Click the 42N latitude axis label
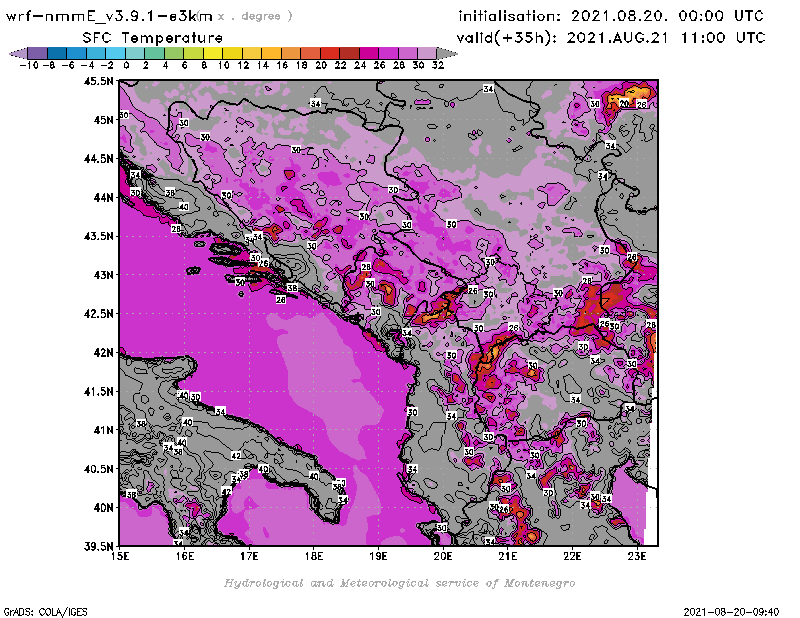This screenshot has height=618, width=800. [x=103, y=353]
